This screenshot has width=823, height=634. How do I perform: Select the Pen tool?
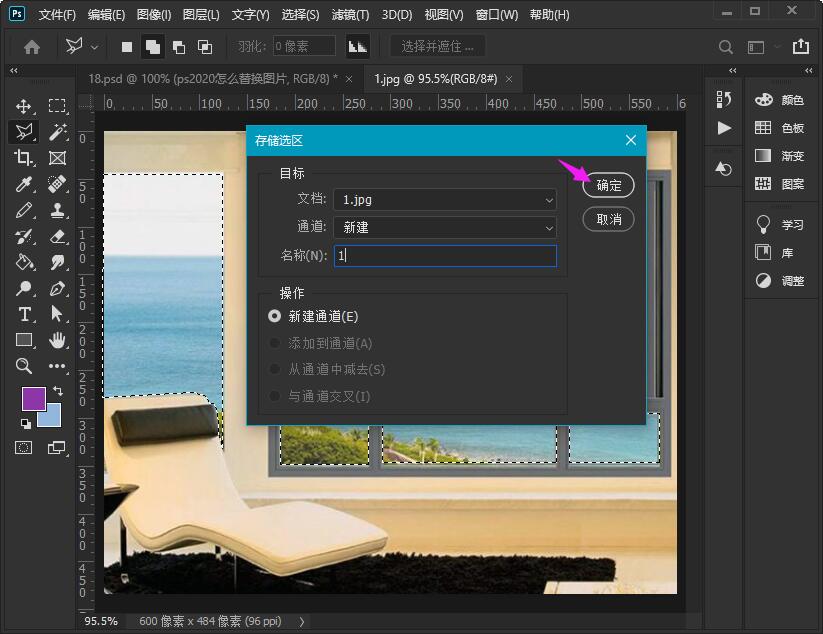[x=57, y=288]
